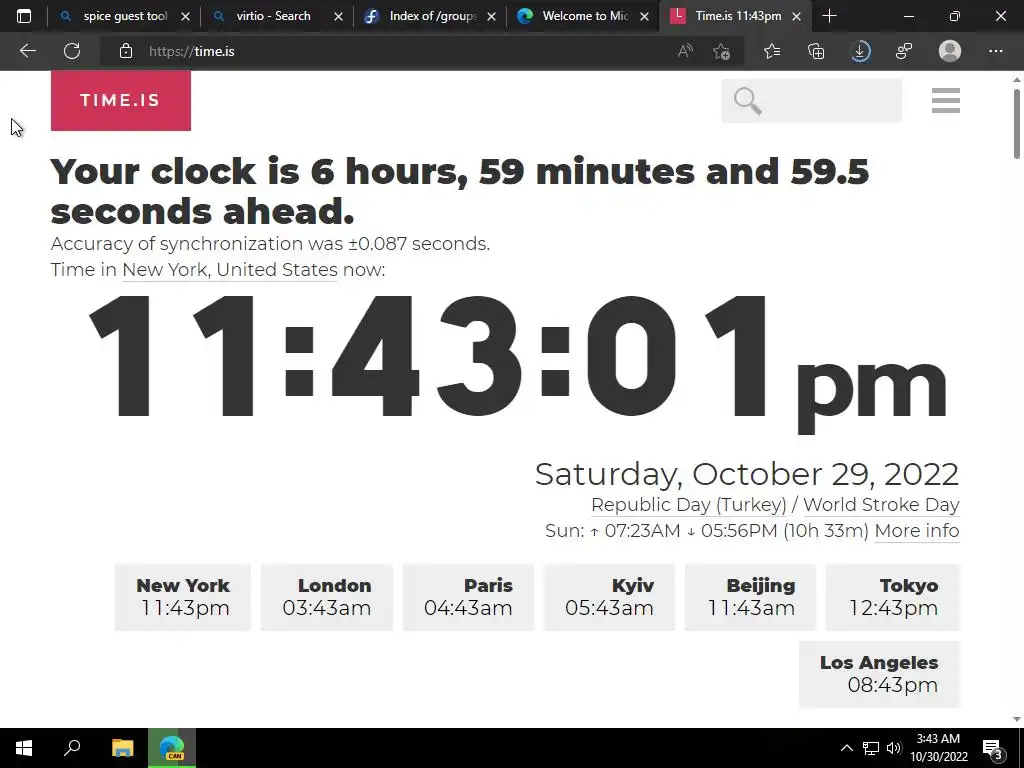Click the time.is search box
The height and width of the screenshot is (768, 1024).
(x=812, y=101)
